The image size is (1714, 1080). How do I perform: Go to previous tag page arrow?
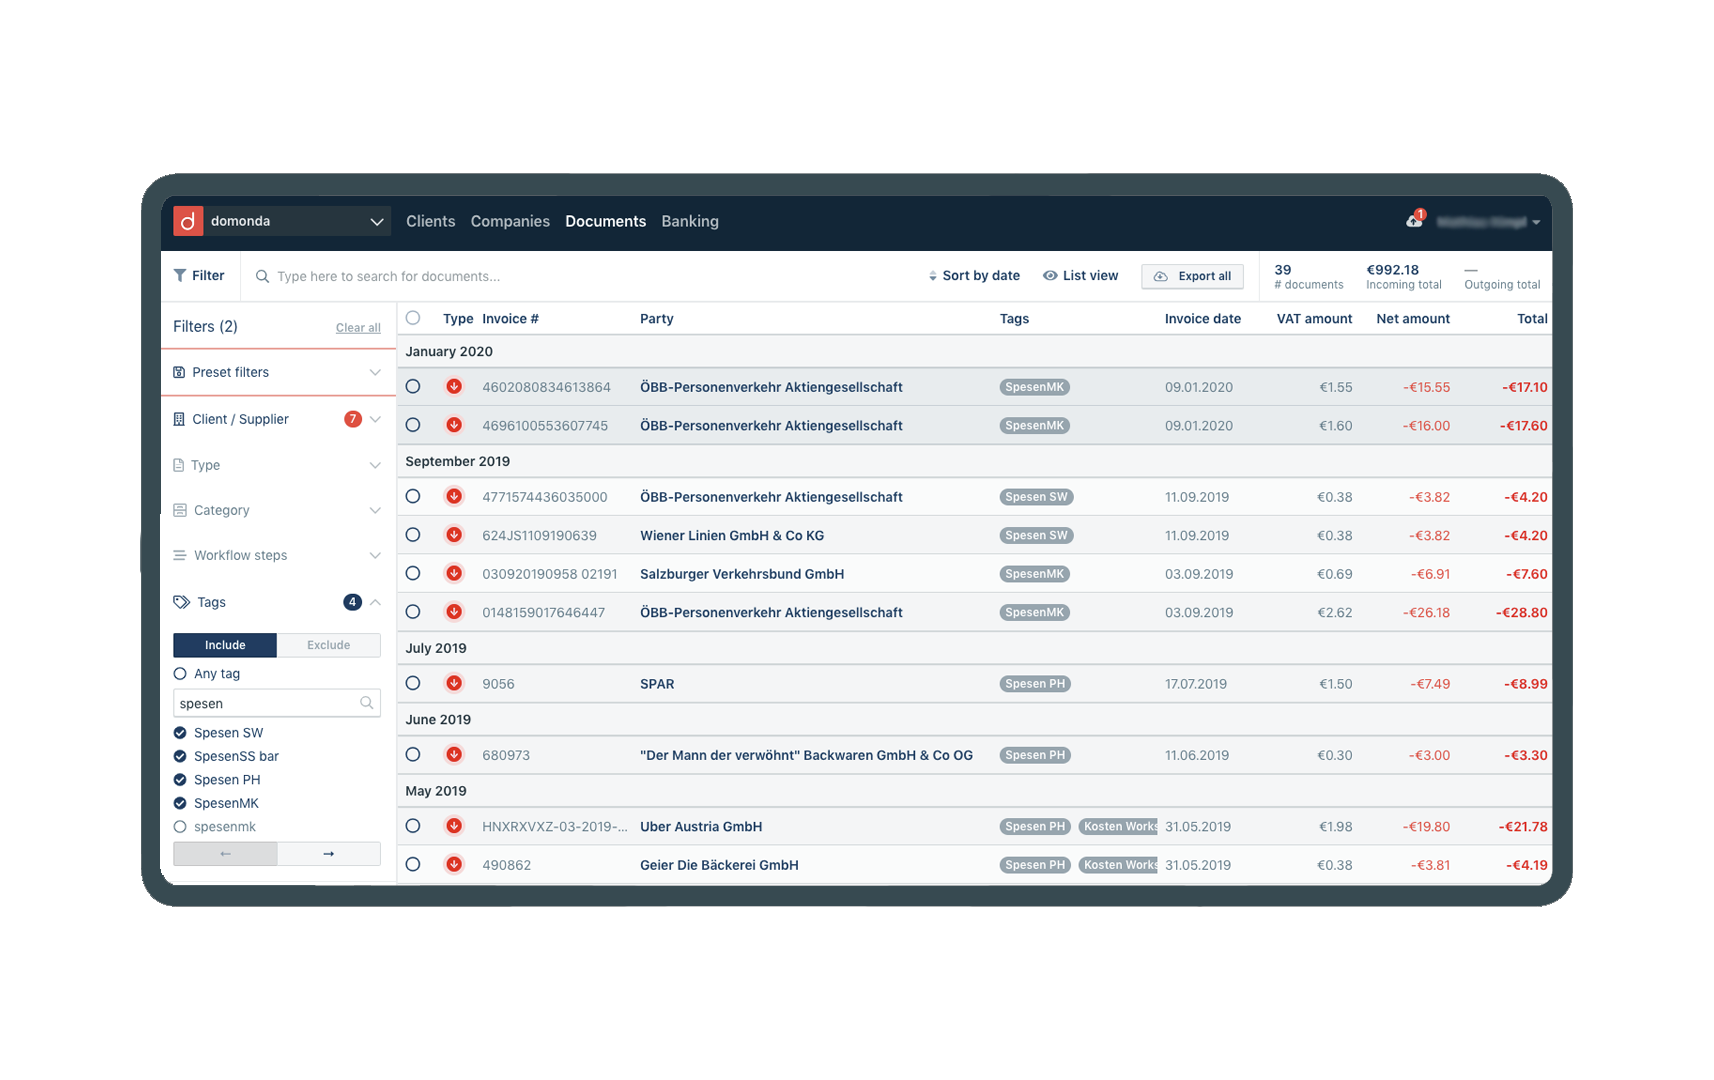click(x=225, y=854)
